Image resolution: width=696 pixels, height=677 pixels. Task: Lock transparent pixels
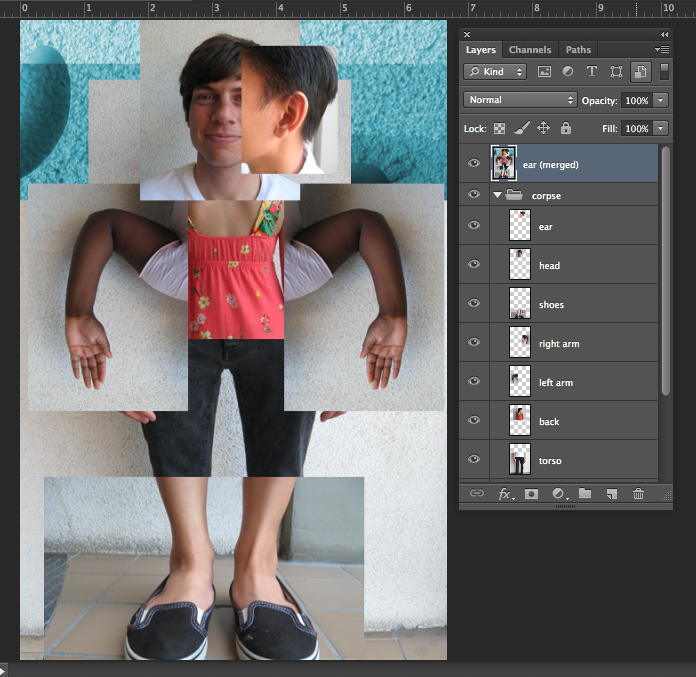coord(499,128)
